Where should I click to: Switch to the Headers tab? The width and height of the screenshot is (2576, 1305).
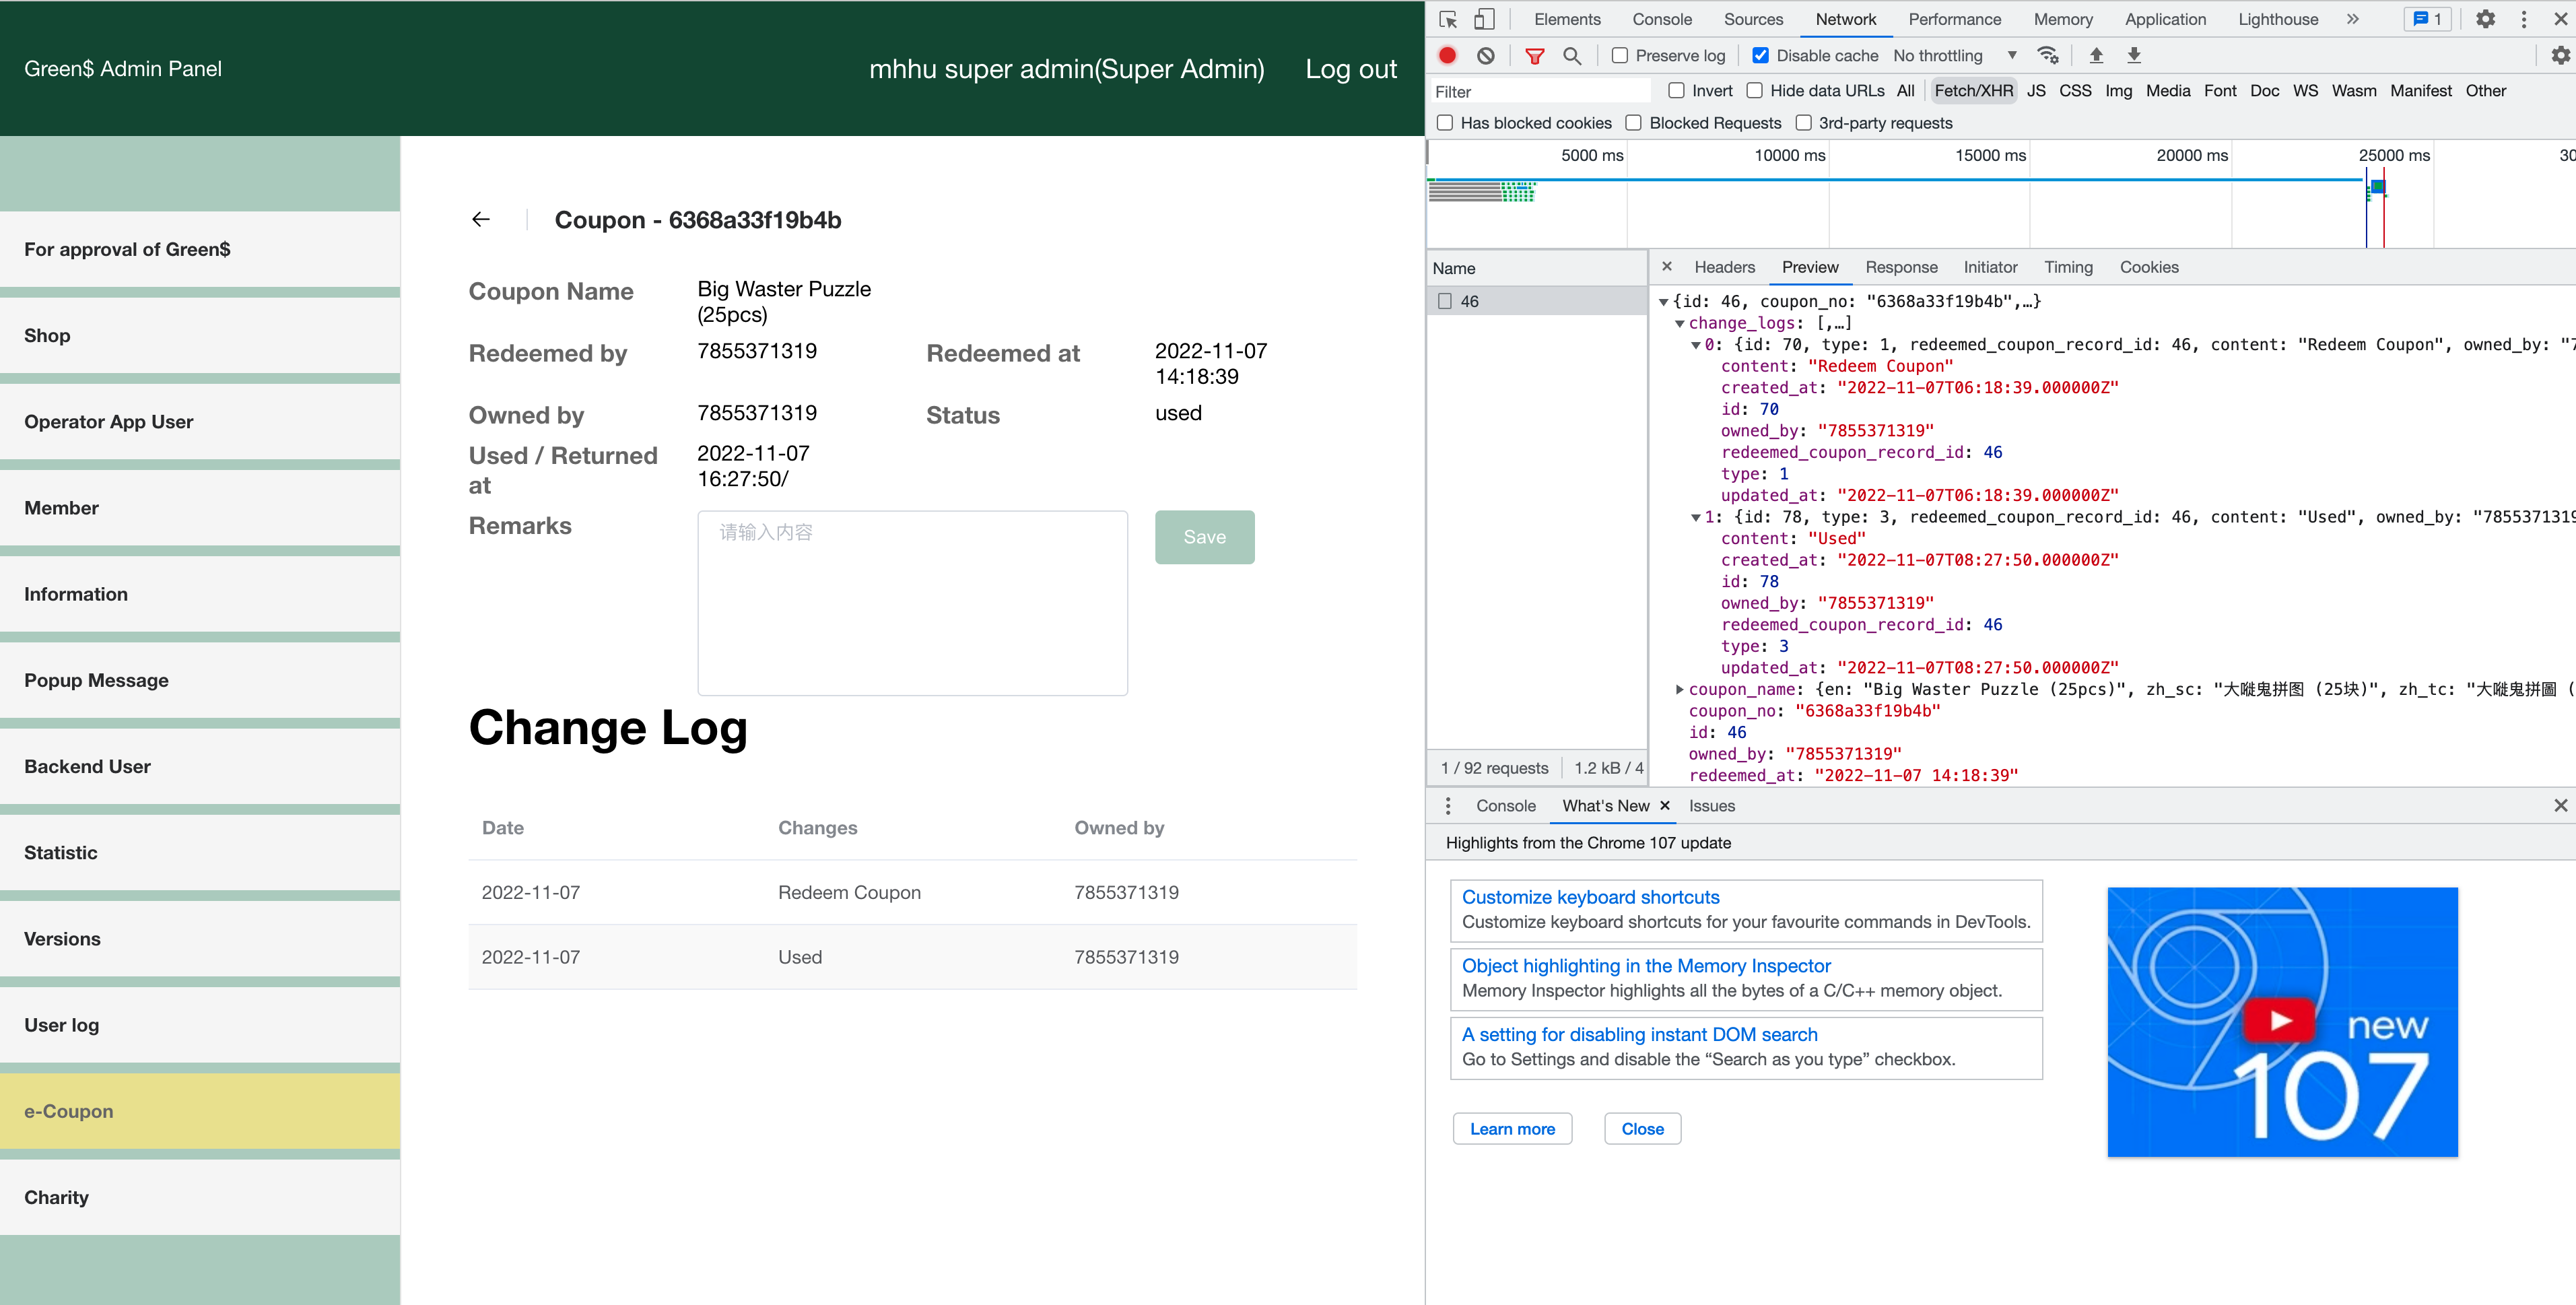pyautogui.click(x=1724, y=267)
